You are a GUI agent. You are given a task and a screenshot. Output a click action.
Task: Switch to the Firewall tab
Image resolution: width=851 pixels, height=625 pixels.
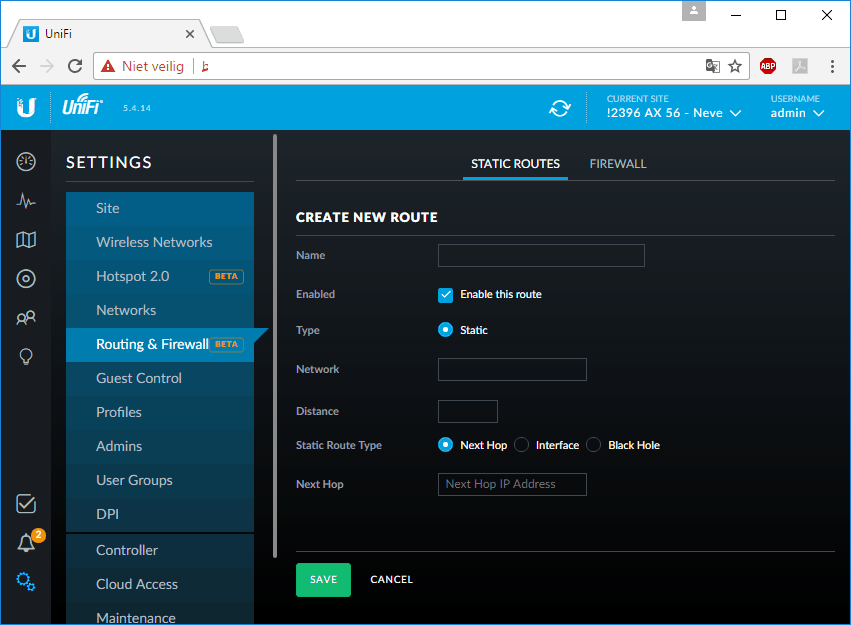618,164
